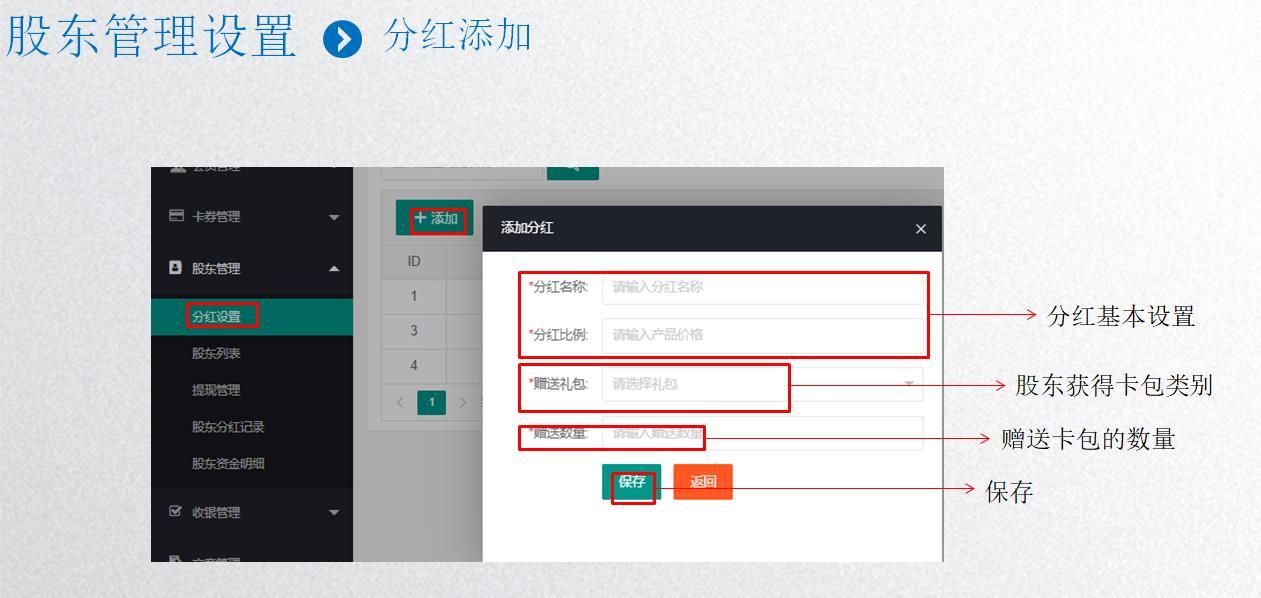Select 分红设置 in the sidebar
The image size is (1261, 598).
point(216,317)
